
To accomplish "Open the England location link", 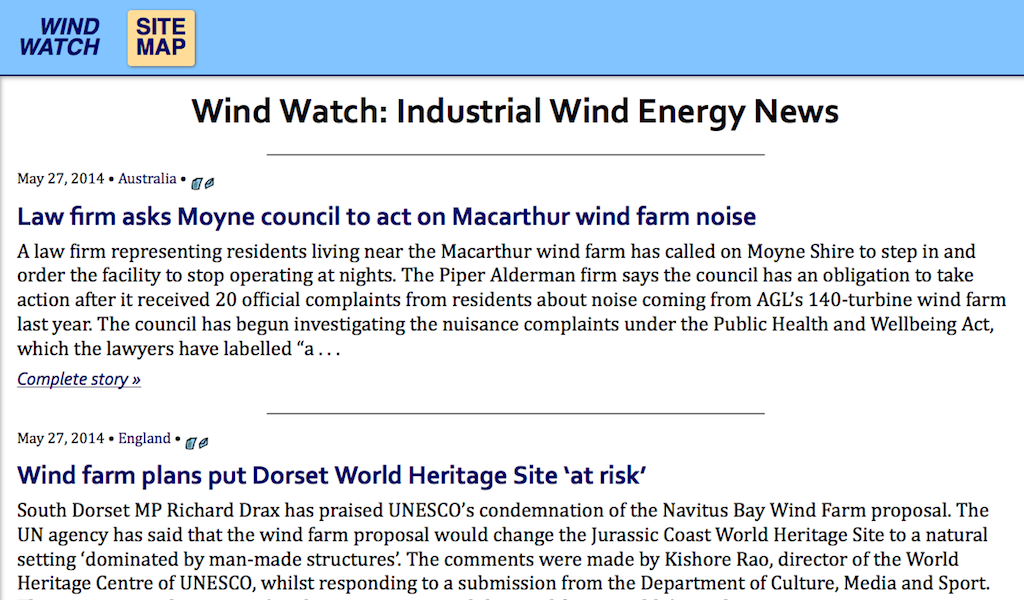I will (x=144, y=438).
